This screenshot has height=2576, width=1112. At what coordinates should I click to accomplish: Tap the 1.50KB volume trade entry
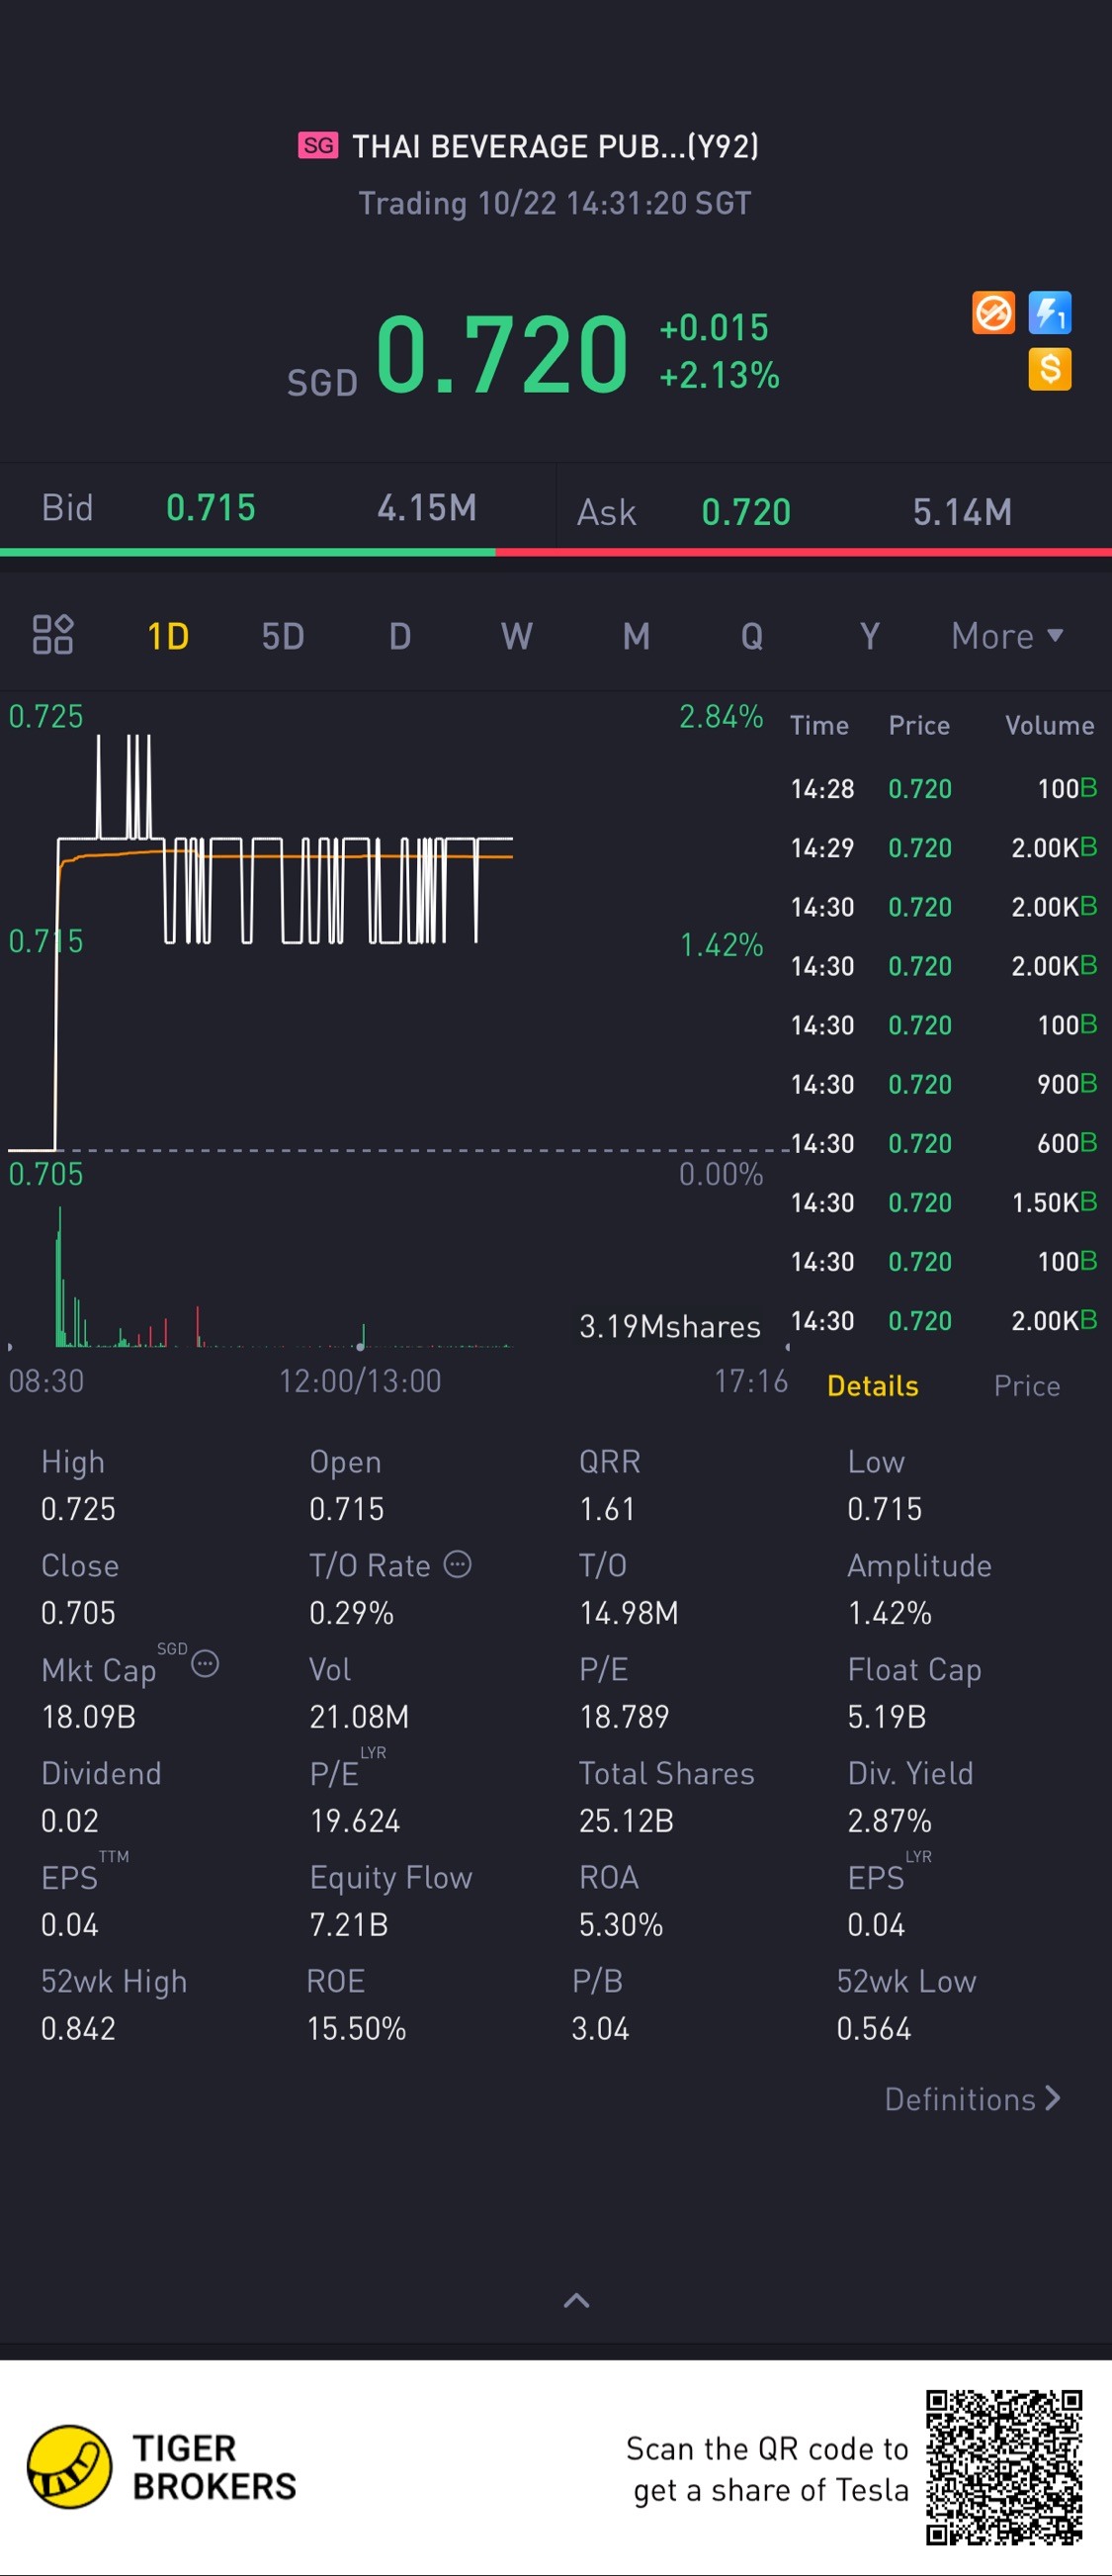point(1054,1202)
